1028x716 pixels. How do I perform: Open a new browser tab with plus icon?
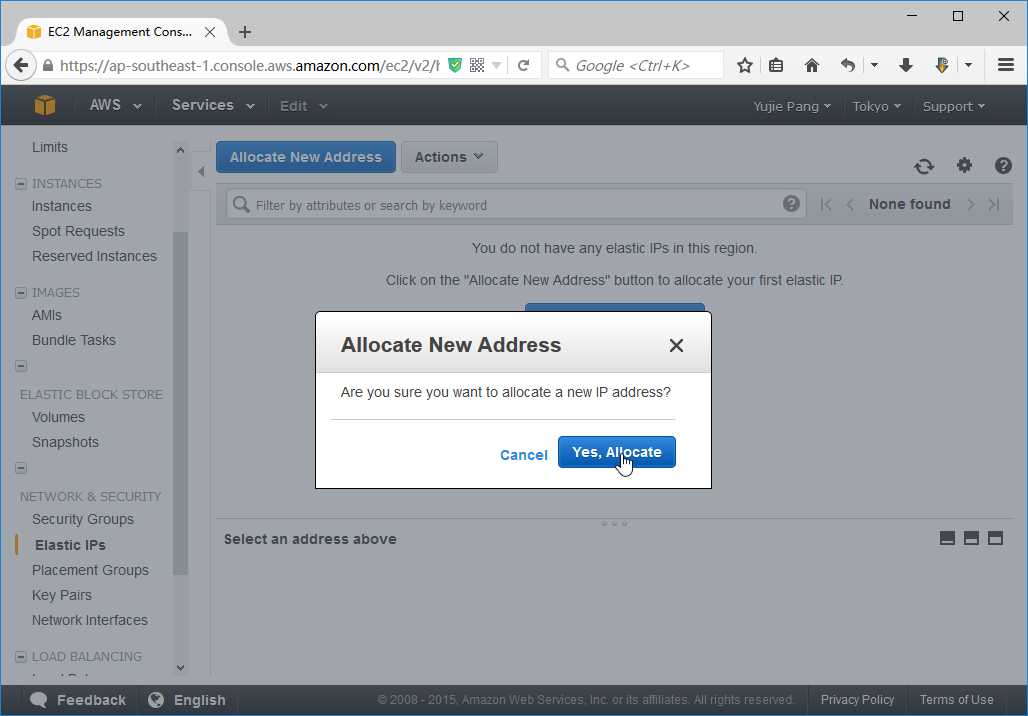(x=245, y=31)
